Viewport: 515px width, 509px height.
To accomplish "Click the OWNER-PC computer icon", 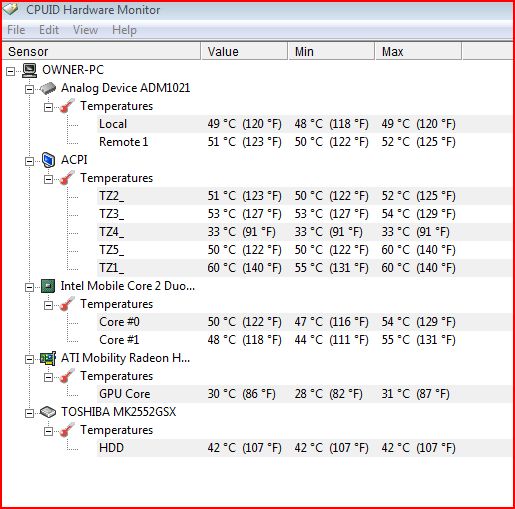I will click(x=29, y=70).
